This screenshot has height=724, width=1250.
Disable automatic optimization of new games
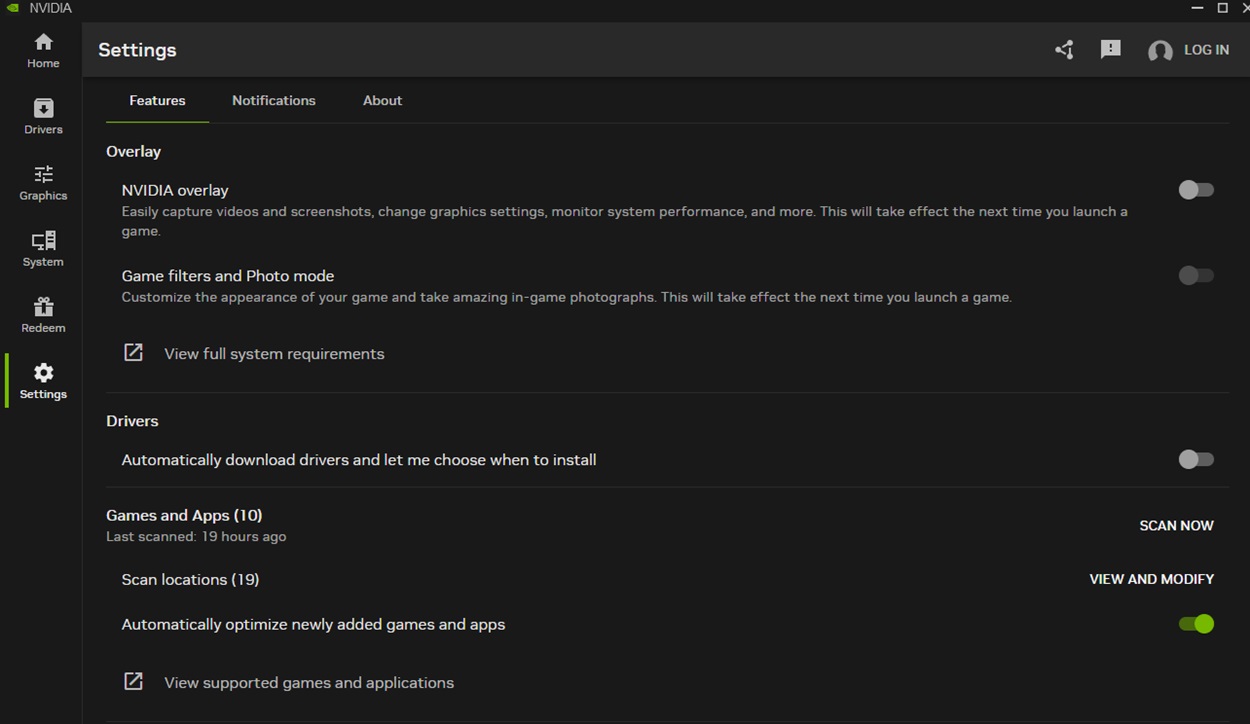tap(1195, 624)
